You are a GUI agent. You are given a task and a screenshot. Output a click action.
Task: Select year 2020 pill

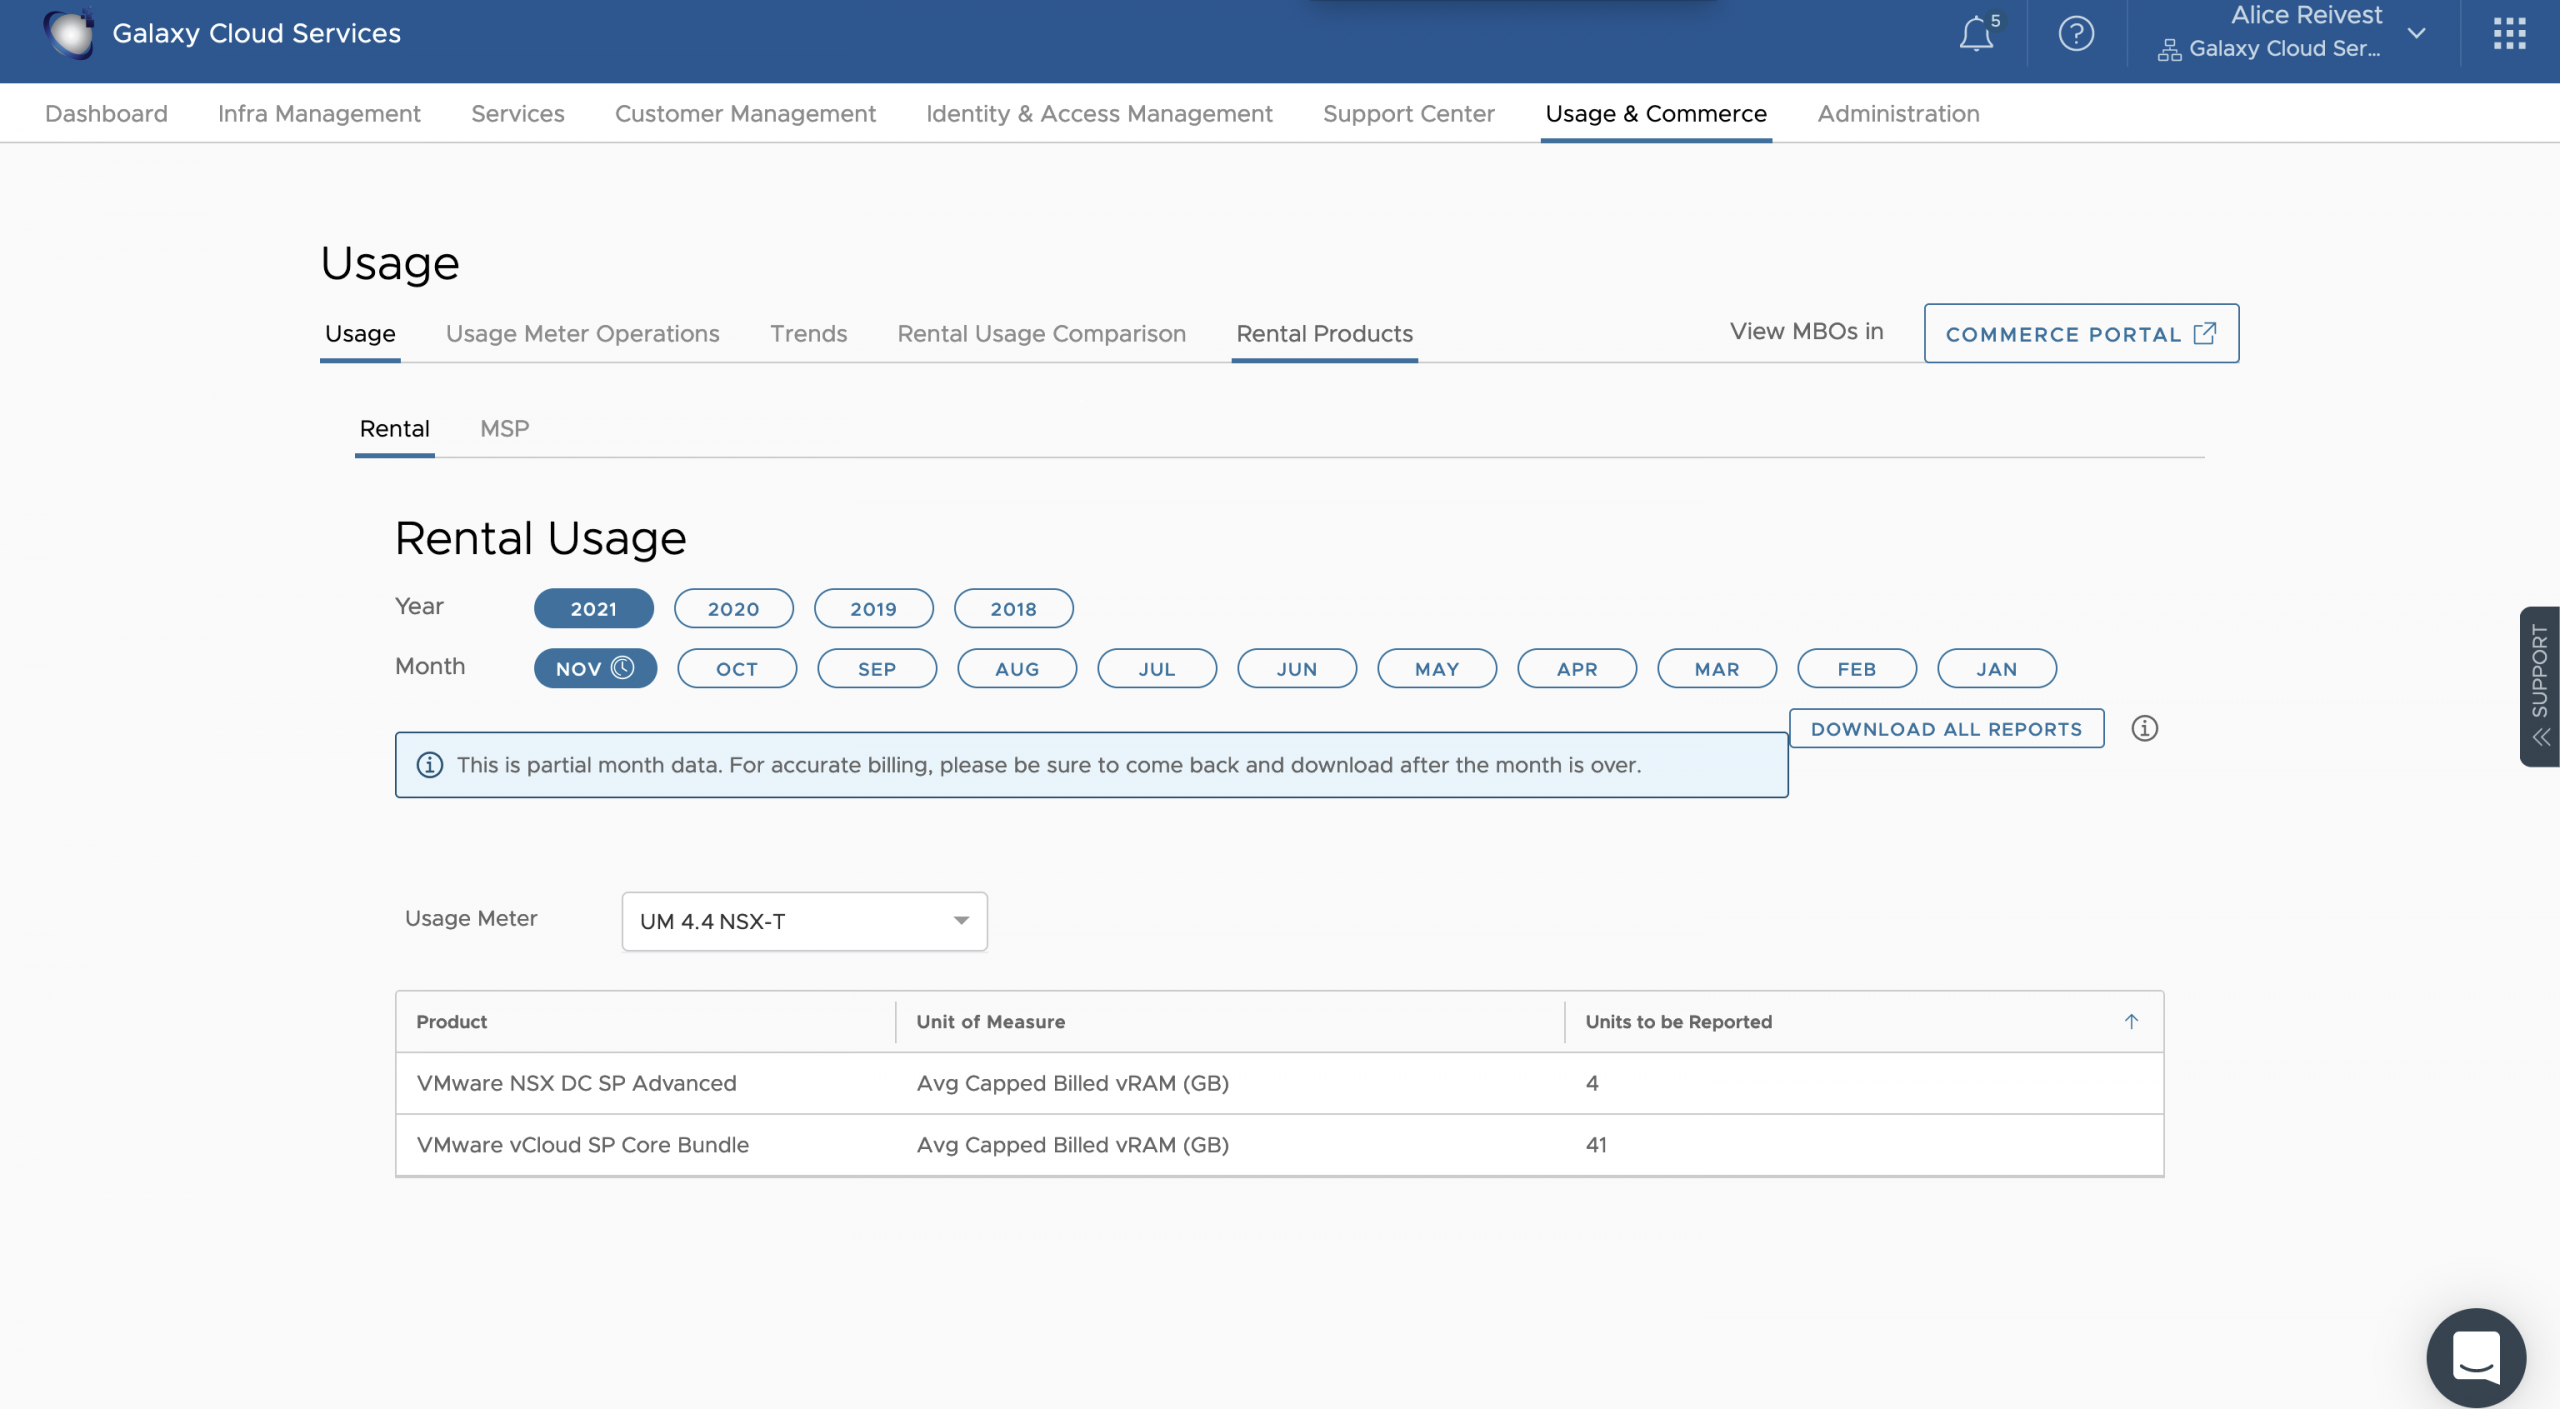pyautogui.click(x=733, y=608)
